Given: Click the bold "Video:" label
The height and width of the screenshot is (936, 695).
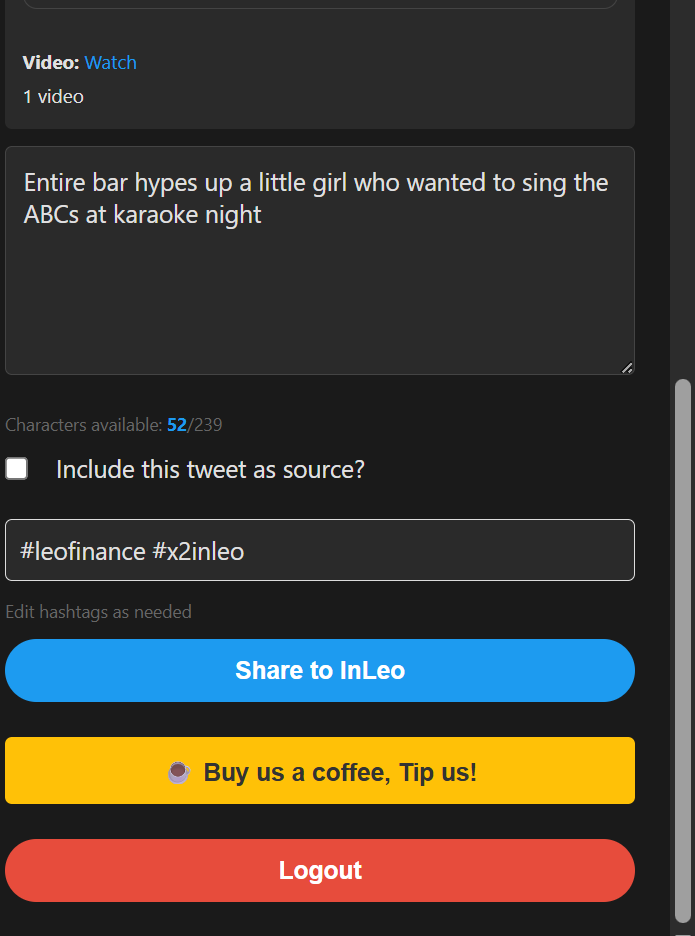Looking at the screenshot, I should 51,62.
